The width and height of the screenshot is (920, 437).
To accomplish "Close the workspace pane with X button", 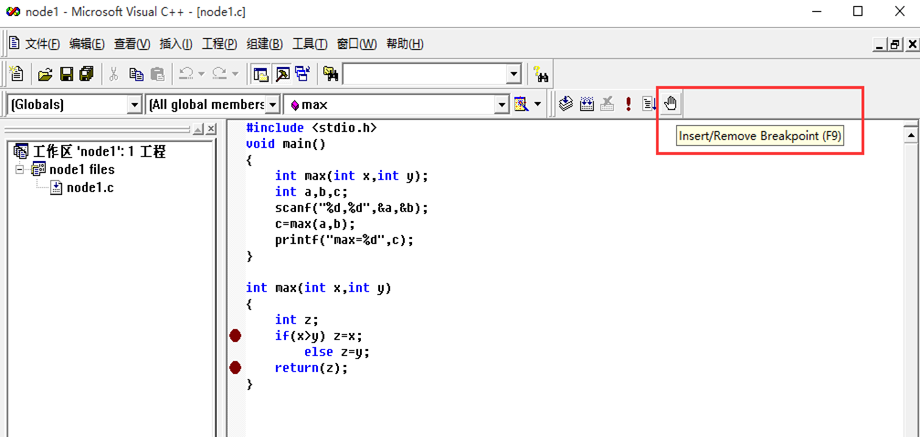I will coord(211,129).
